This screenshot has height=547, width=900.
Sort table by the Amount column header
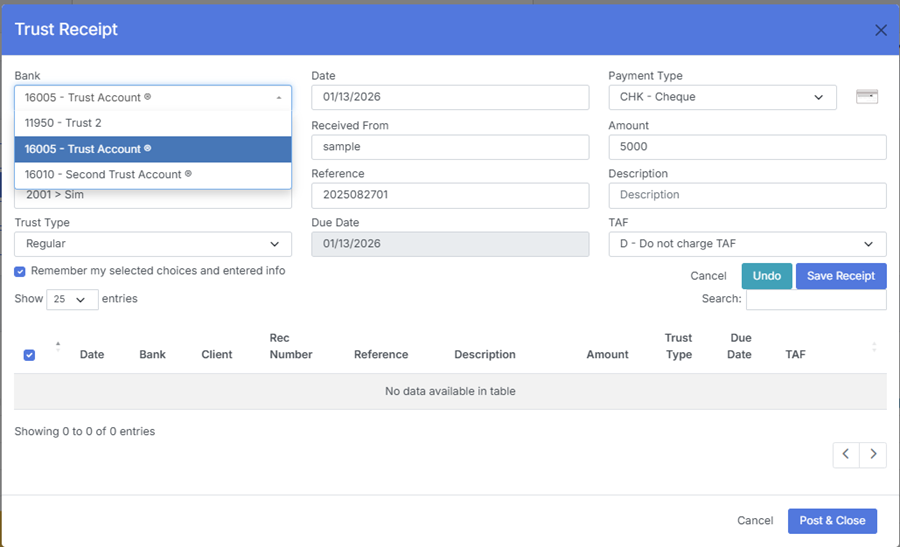coord(607,355)
